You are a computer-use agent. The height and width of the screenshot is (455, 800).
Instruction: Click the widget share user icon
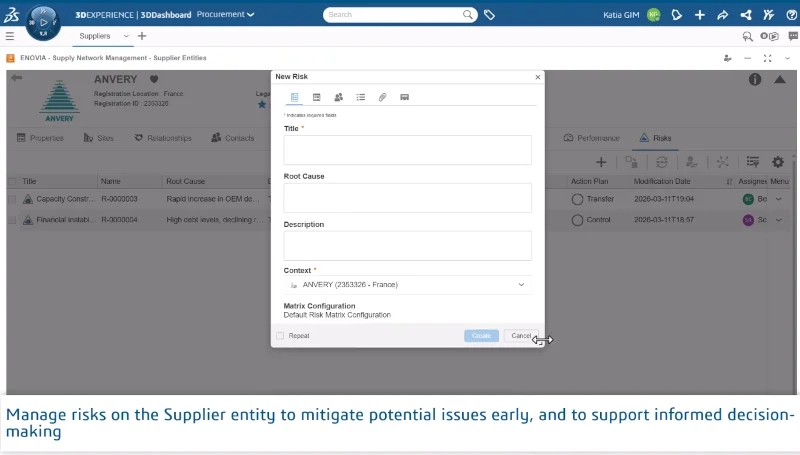pyautogui.click(x=728, y=58)
